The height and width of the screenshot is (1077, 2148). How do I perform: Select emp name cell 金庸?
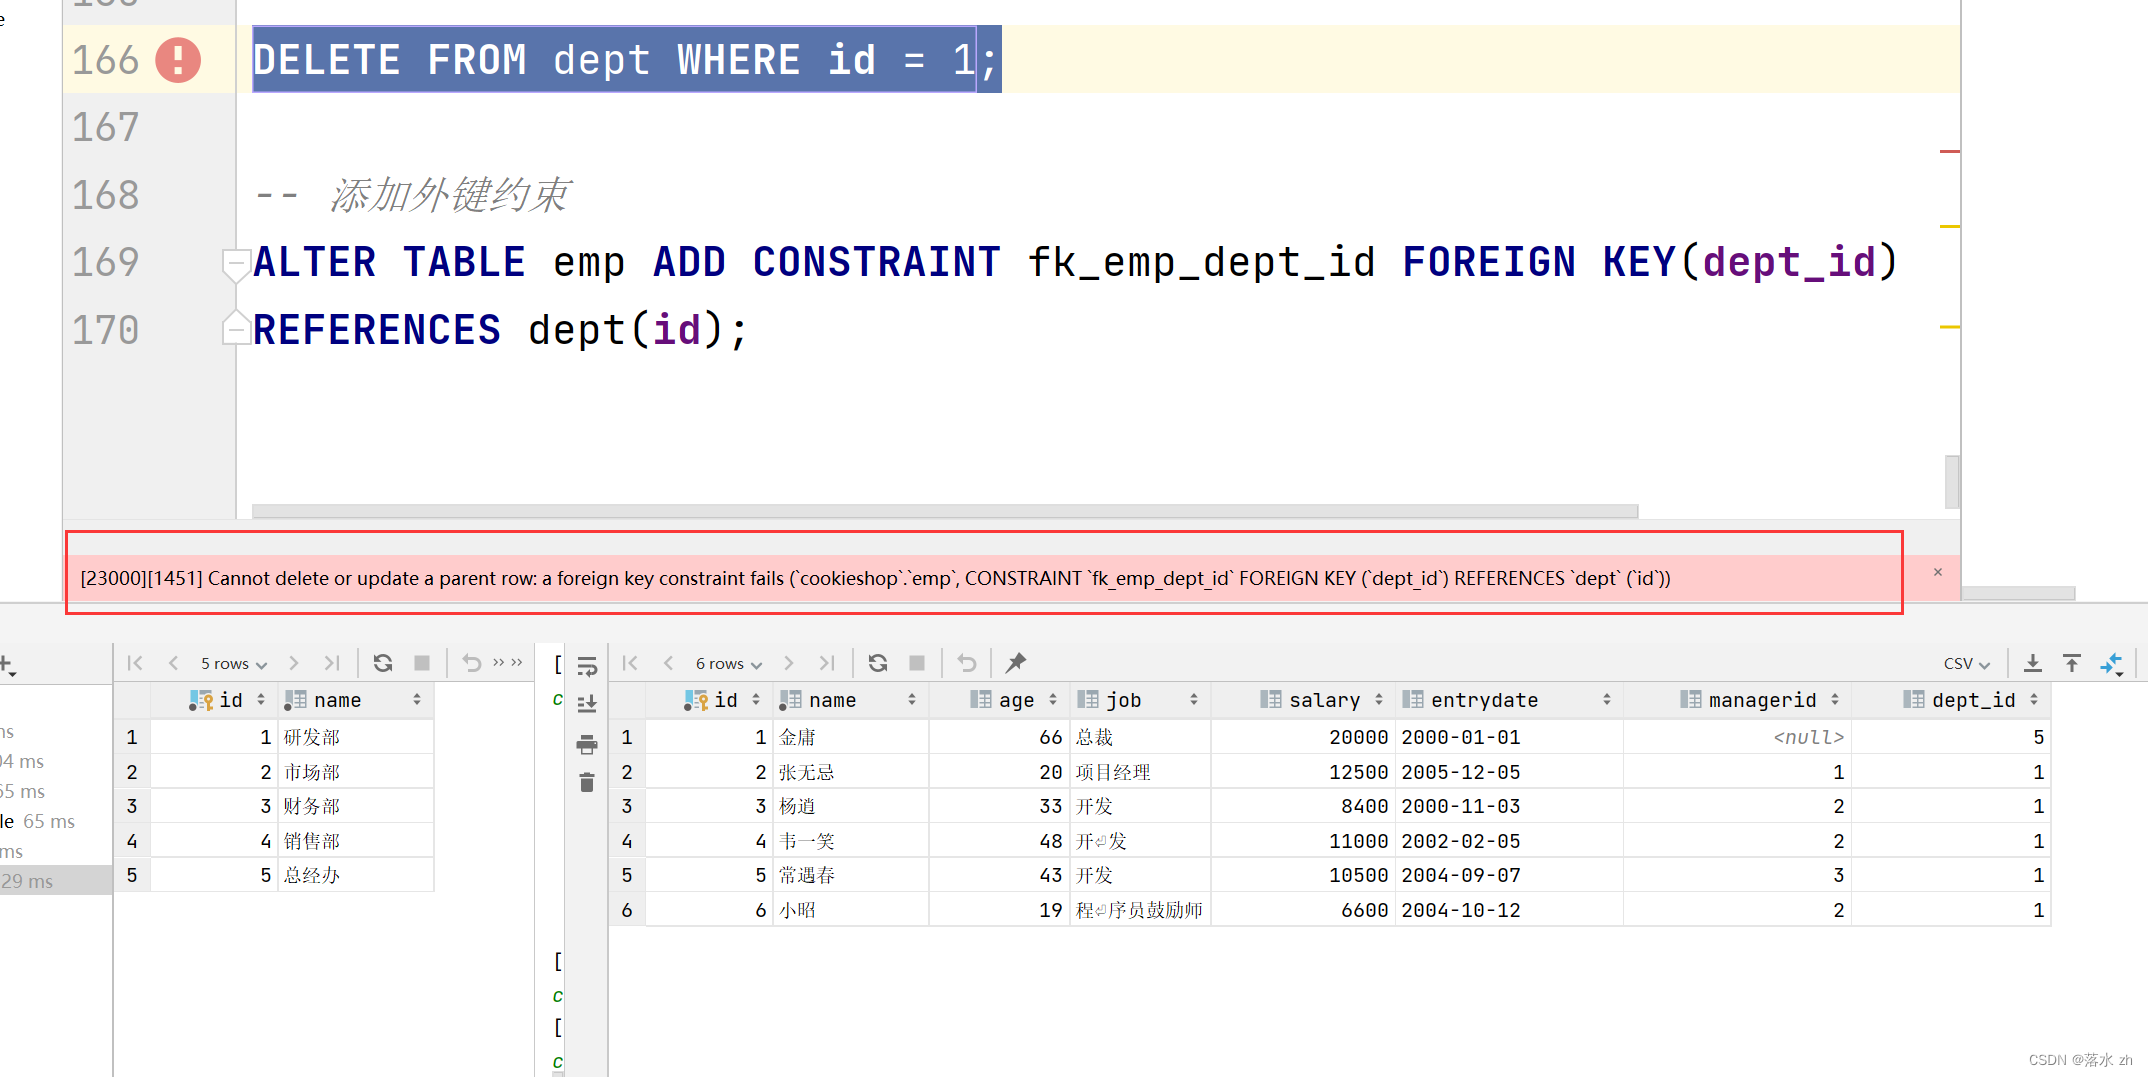tap(851, 737)
